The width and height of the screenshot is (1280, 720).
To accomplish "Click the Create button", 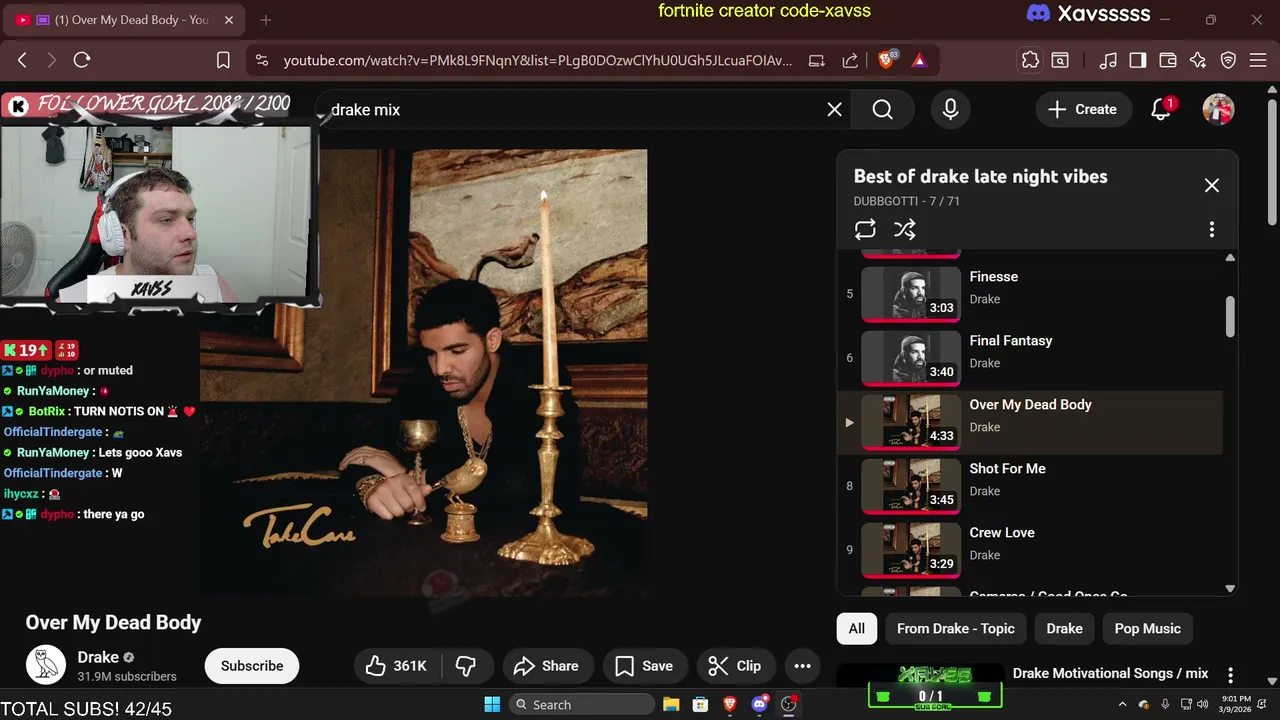I will coord(1082,110).
